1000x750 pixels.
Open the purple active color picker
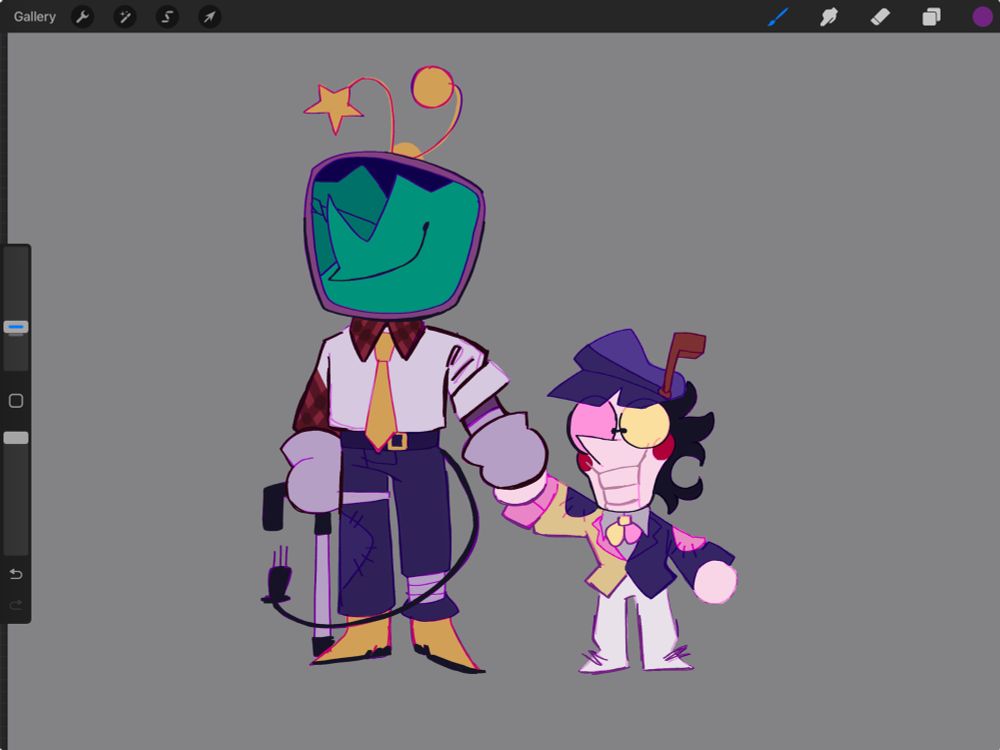982,17
